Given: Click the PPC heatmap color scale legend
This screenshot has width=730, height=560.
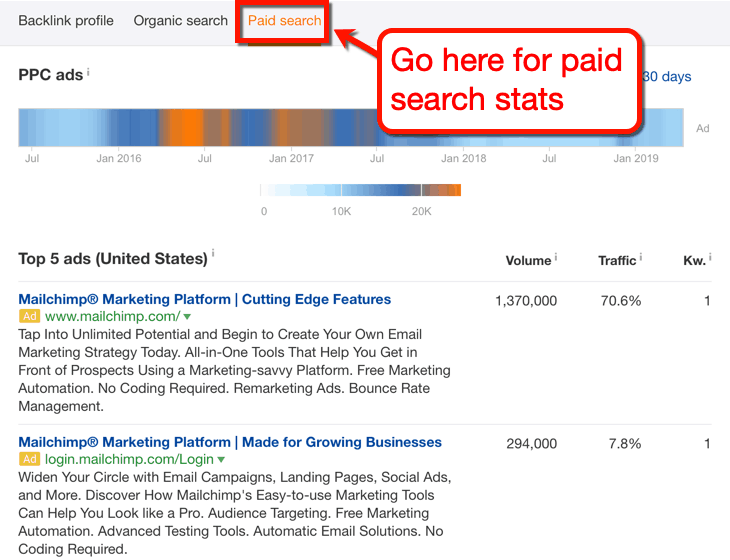Looking at the screenshot, I should point(360,190).
